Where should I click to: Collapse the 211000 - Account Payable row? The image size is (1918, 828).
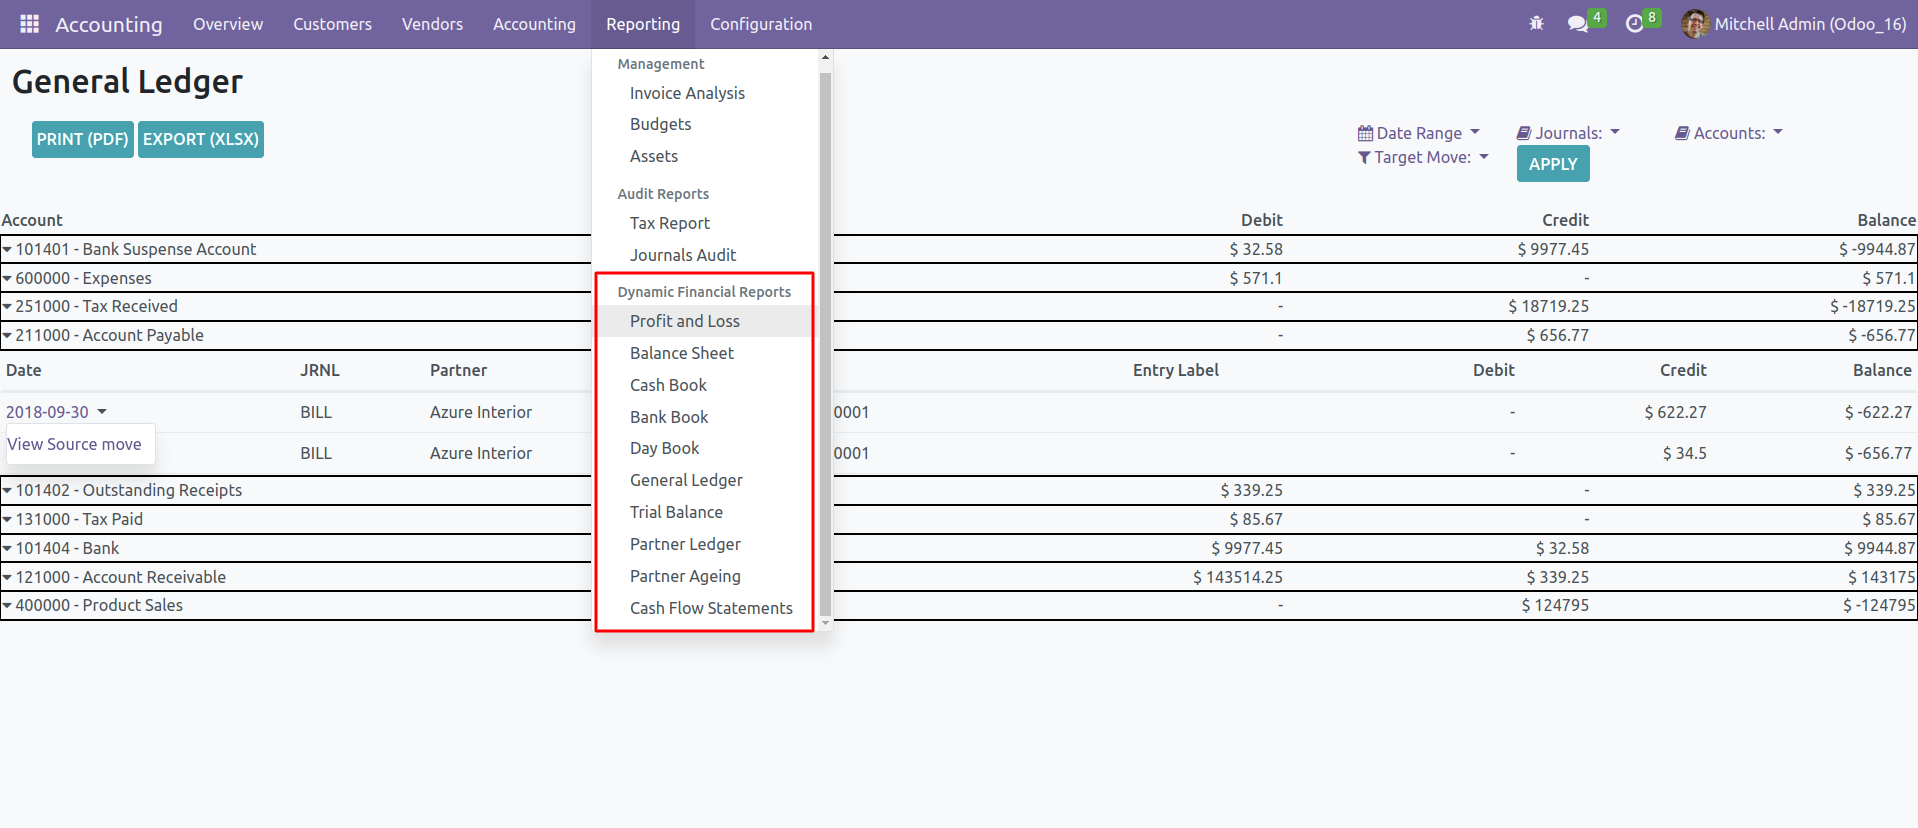click(8, 335)
